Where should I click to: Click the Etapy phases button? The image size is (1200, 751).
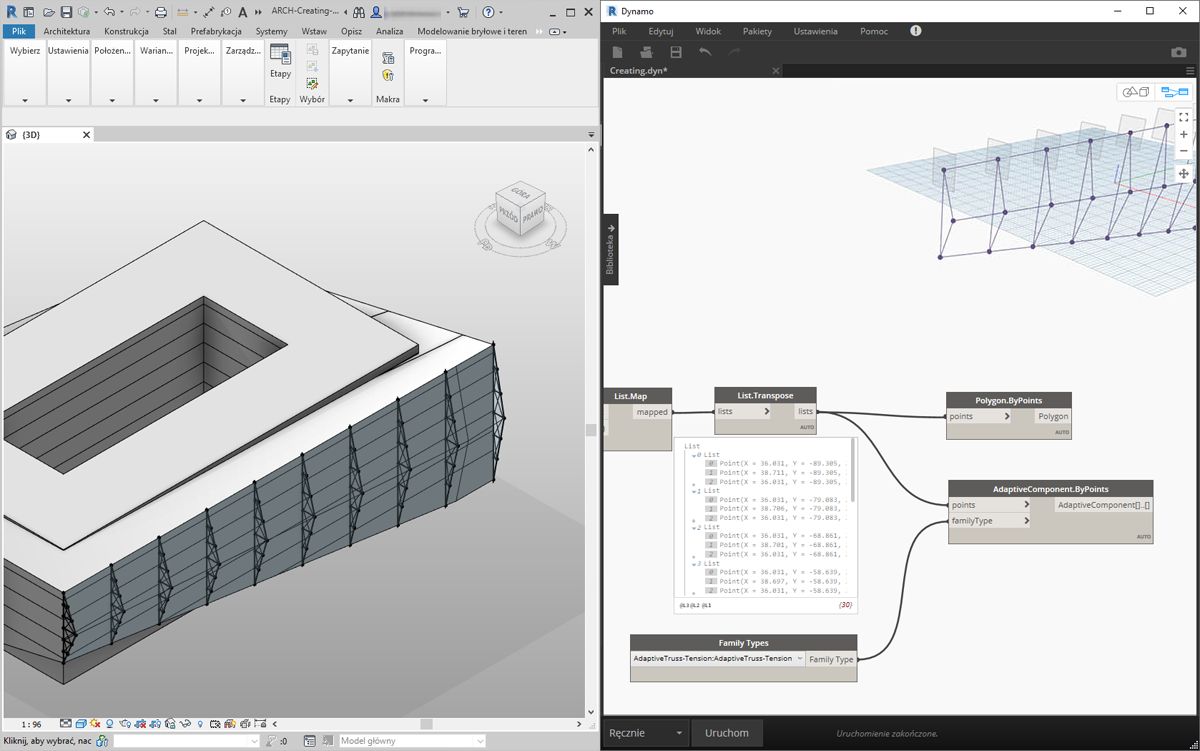point(280,63)
